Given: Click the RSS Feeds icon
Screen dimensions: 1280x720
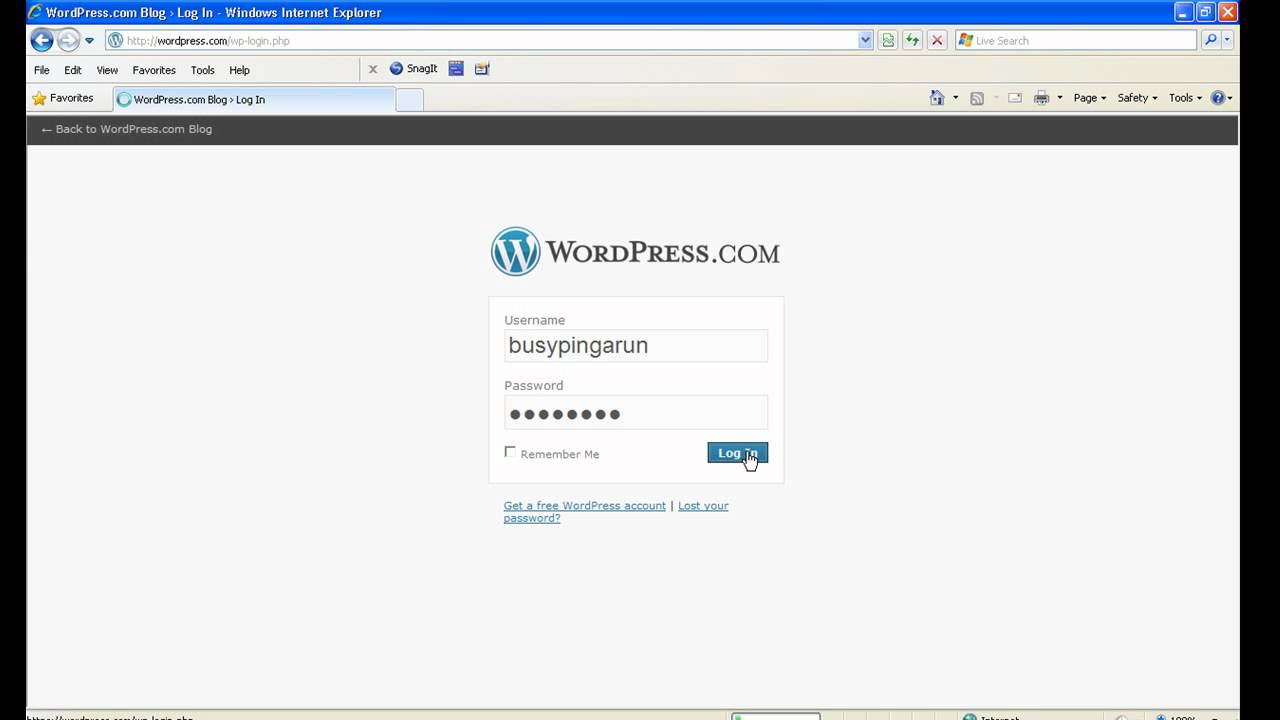Looking at the screenshot, I should click(x=977, y=98).
